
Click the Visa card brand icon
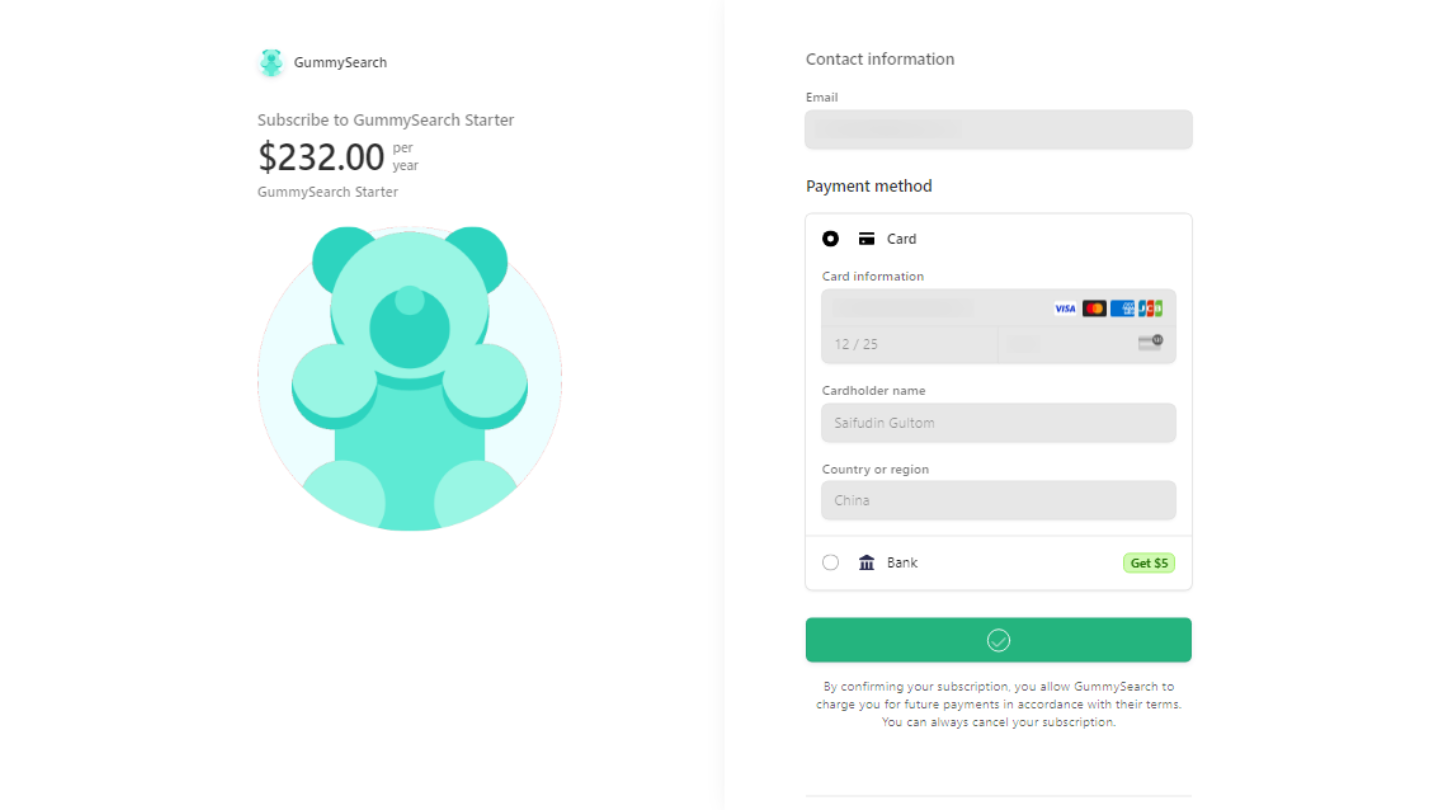[x=1065, y=308]
